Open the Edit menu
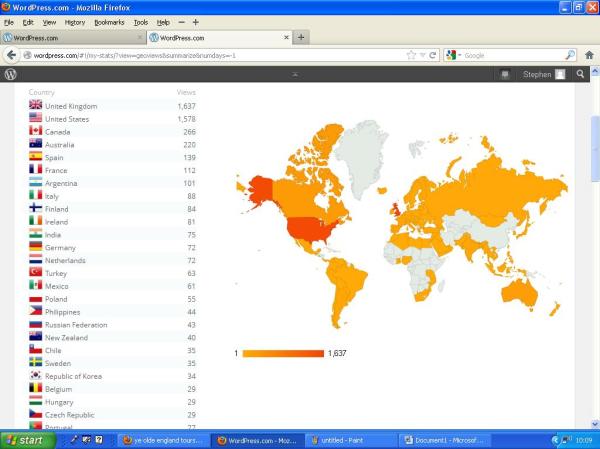 [x=28, y=23]
